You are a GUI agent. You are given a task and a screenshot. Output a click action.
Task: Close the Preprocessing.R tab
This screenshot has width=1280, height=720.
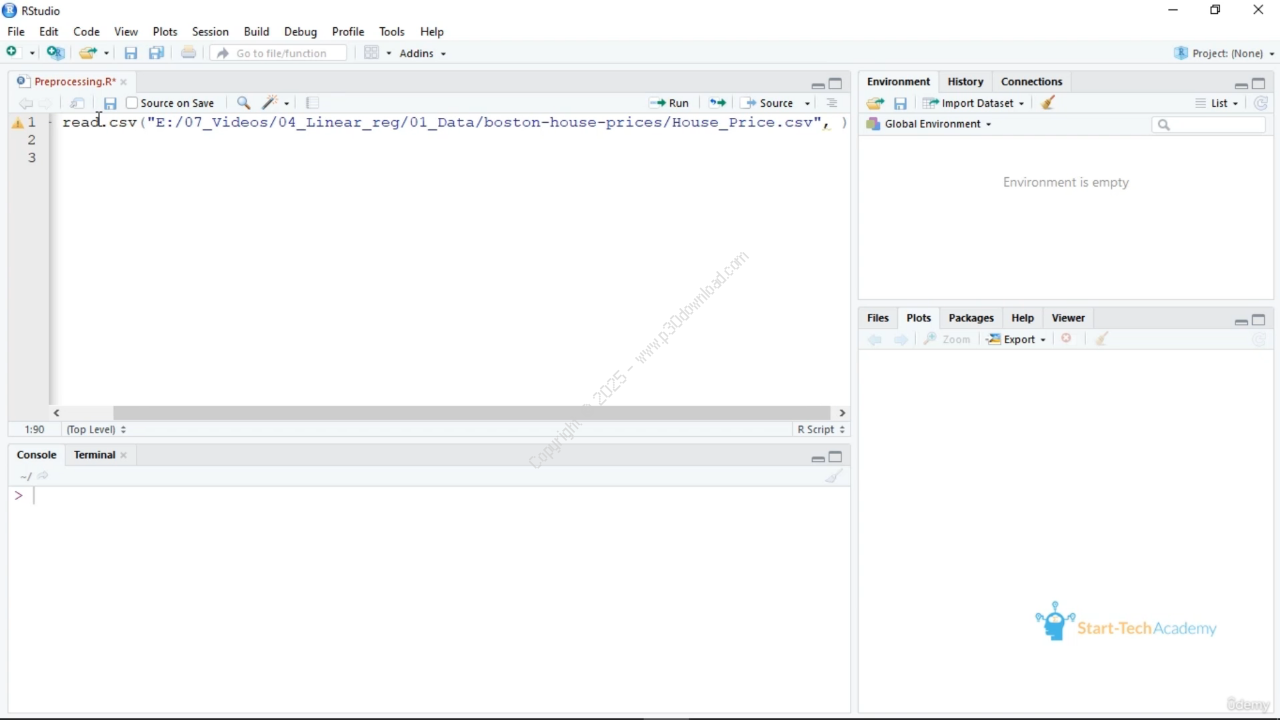[124, 82]
